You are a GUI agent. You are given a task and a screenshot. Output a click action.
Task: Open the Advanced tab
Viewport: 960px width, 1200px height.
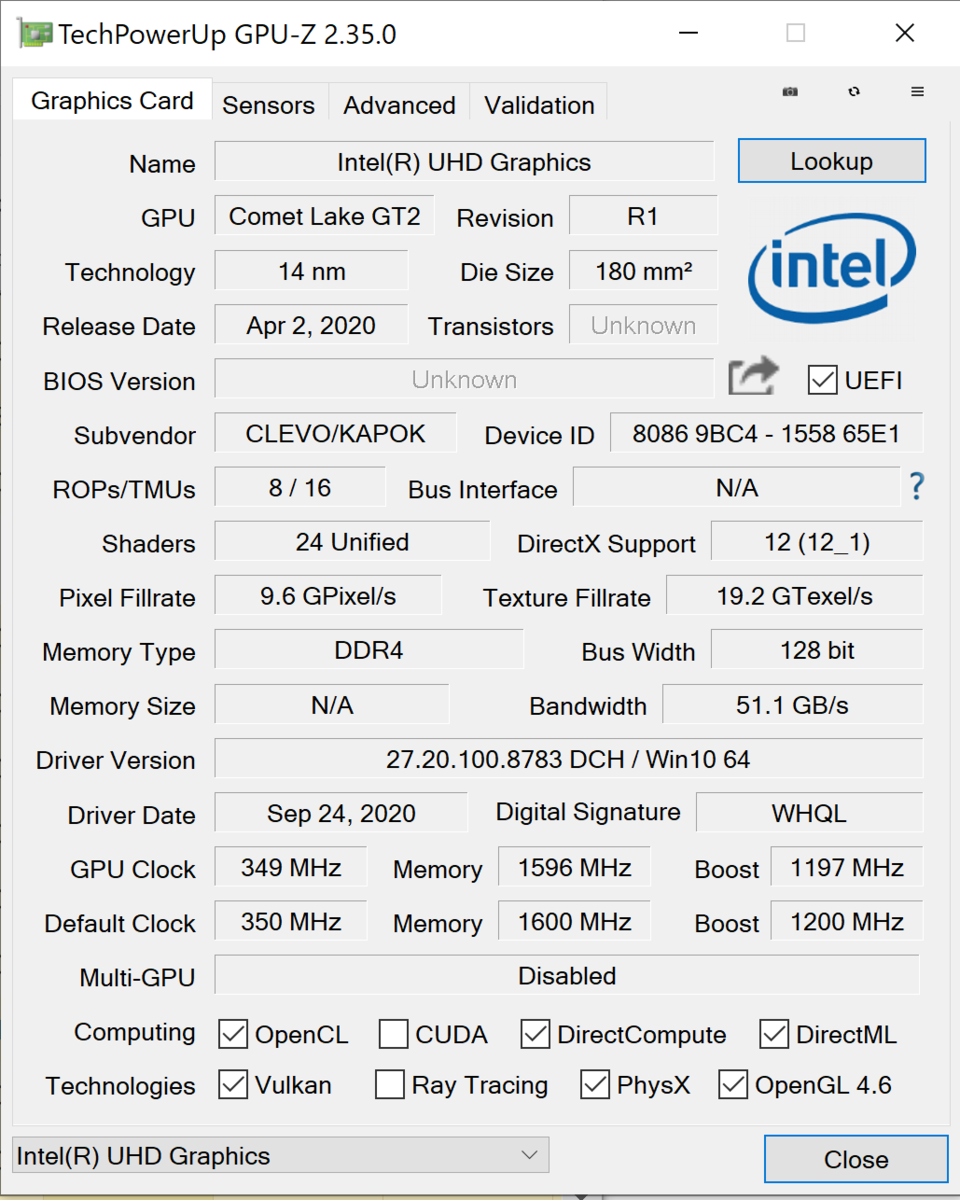[399, 105]
